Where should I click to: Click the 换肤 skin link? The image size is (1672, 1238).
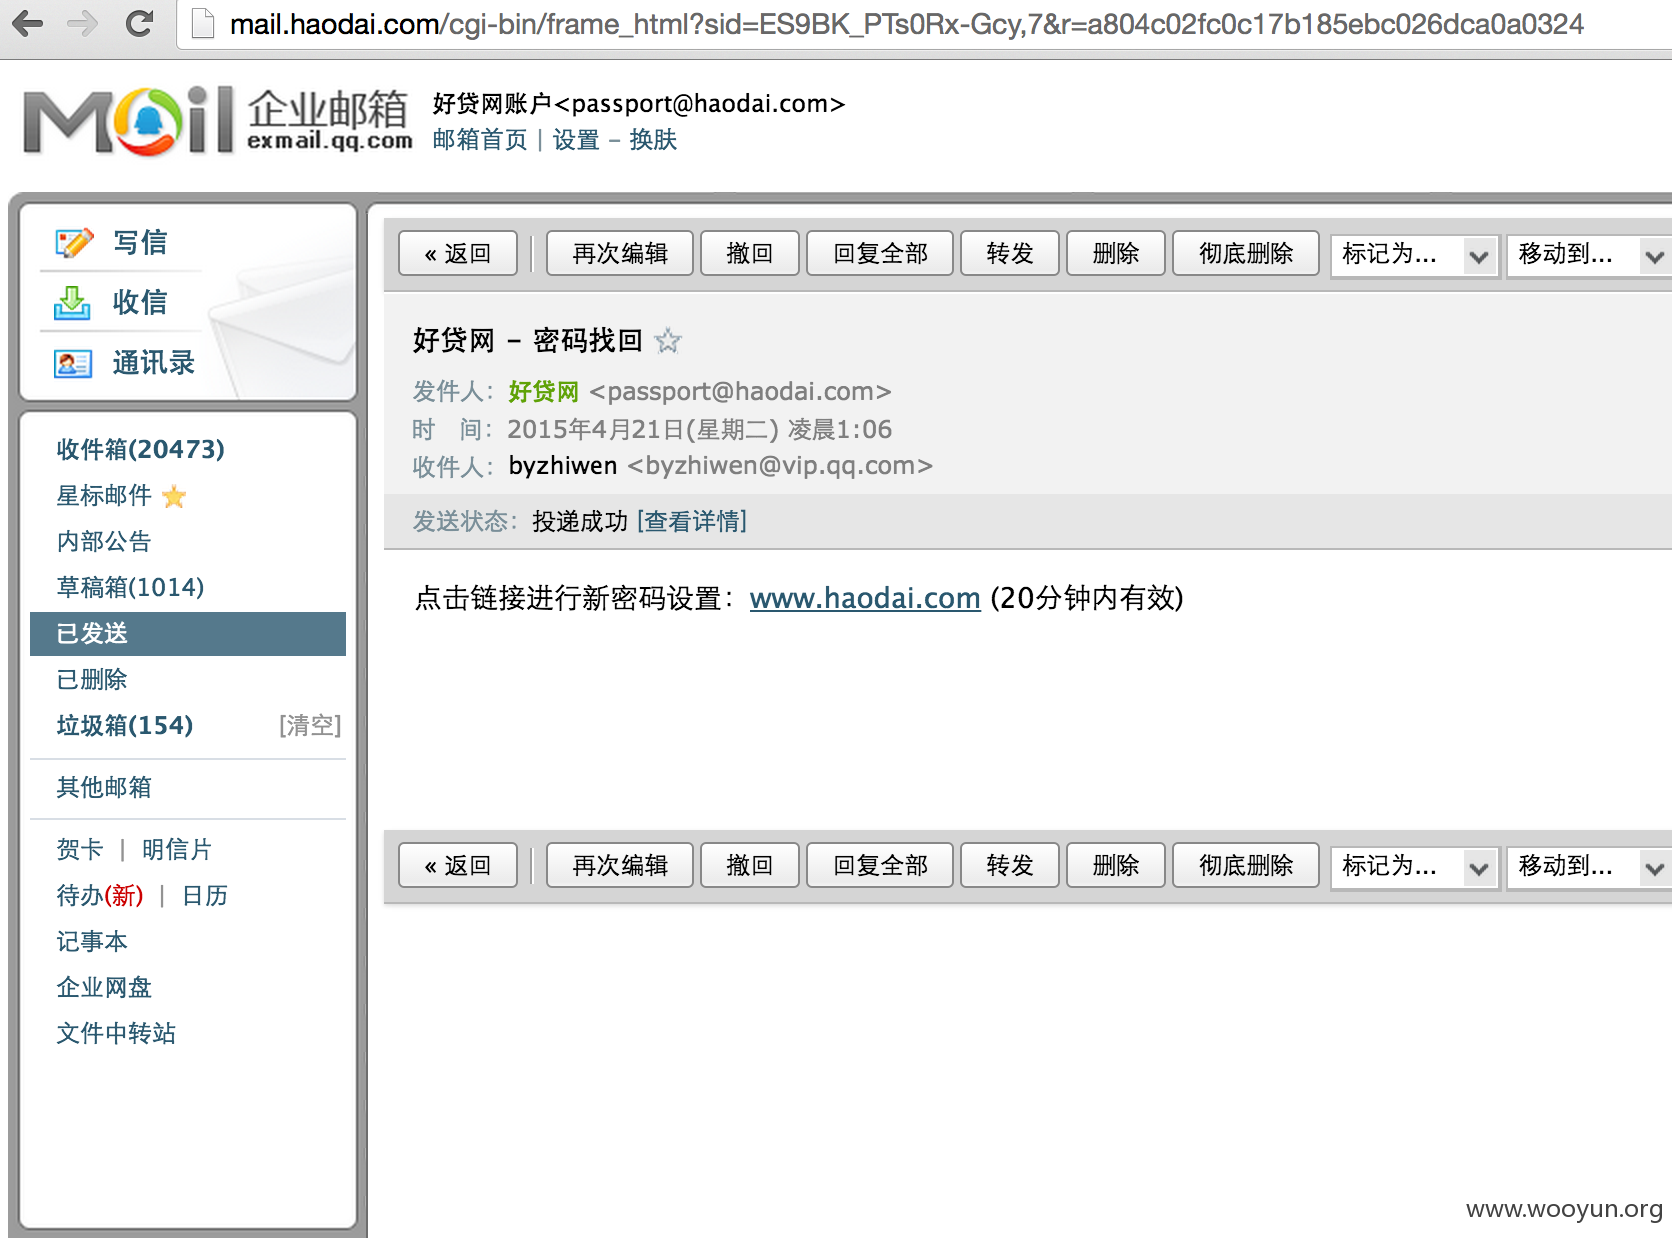[653, 140]
